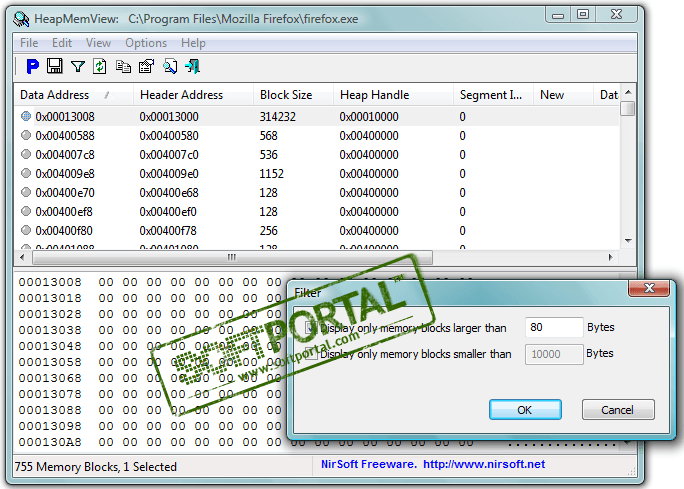Toggle 'Display only memory blocks larger than' checkbox
Image resolution: width=684 pixels, height=489 pixels.
click(309, 328)
